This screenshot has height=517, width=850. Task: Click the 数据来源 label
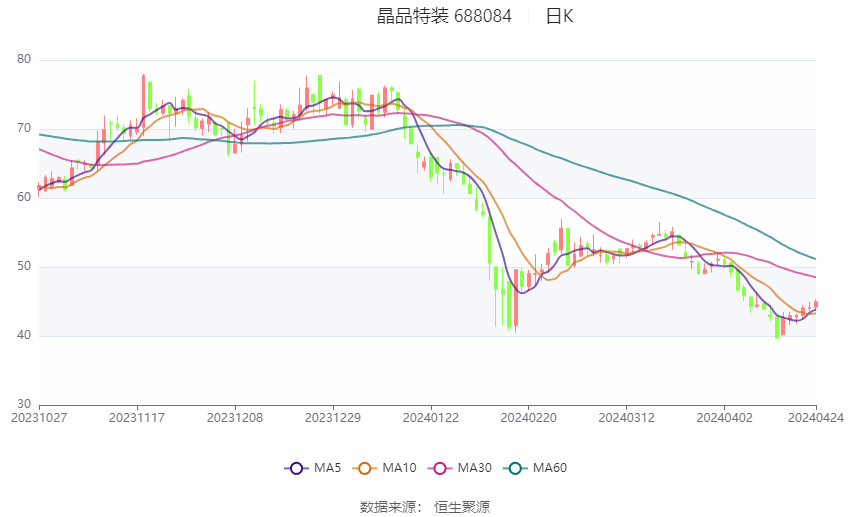[x=391, y=507]
